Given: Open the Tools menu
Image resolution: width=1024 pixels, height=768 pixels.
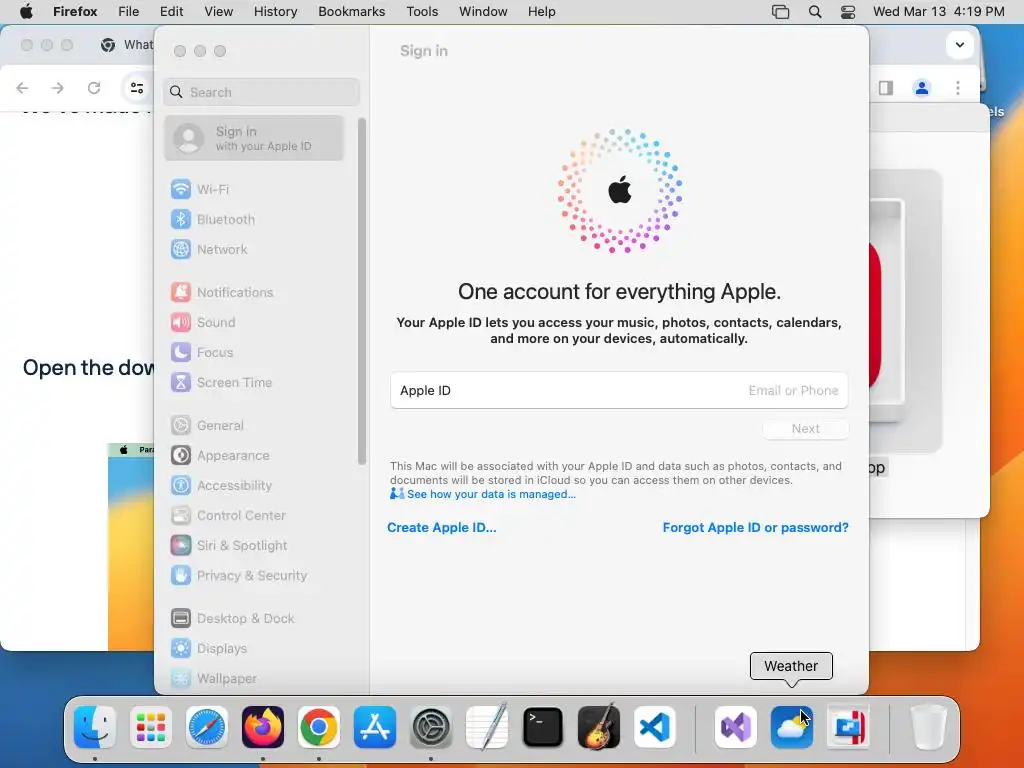Looking at the screenshot, I should pyautogui.click(x=422, y=12).
